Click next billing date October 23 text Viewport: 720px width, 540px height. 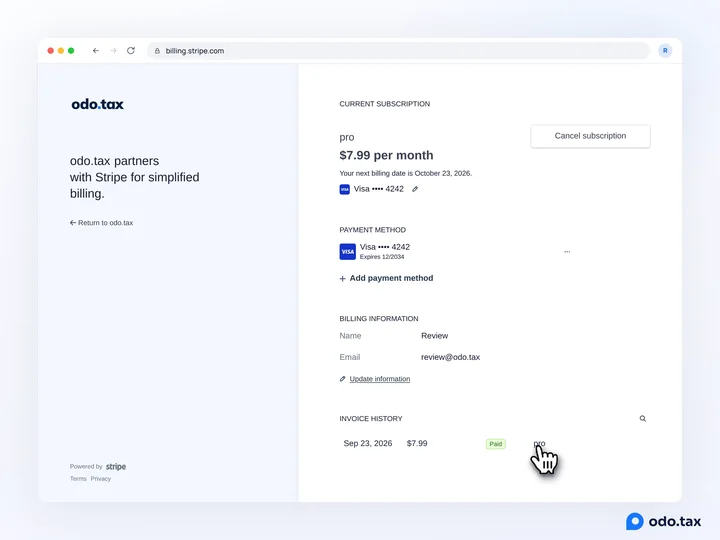(x=405, y=173)
